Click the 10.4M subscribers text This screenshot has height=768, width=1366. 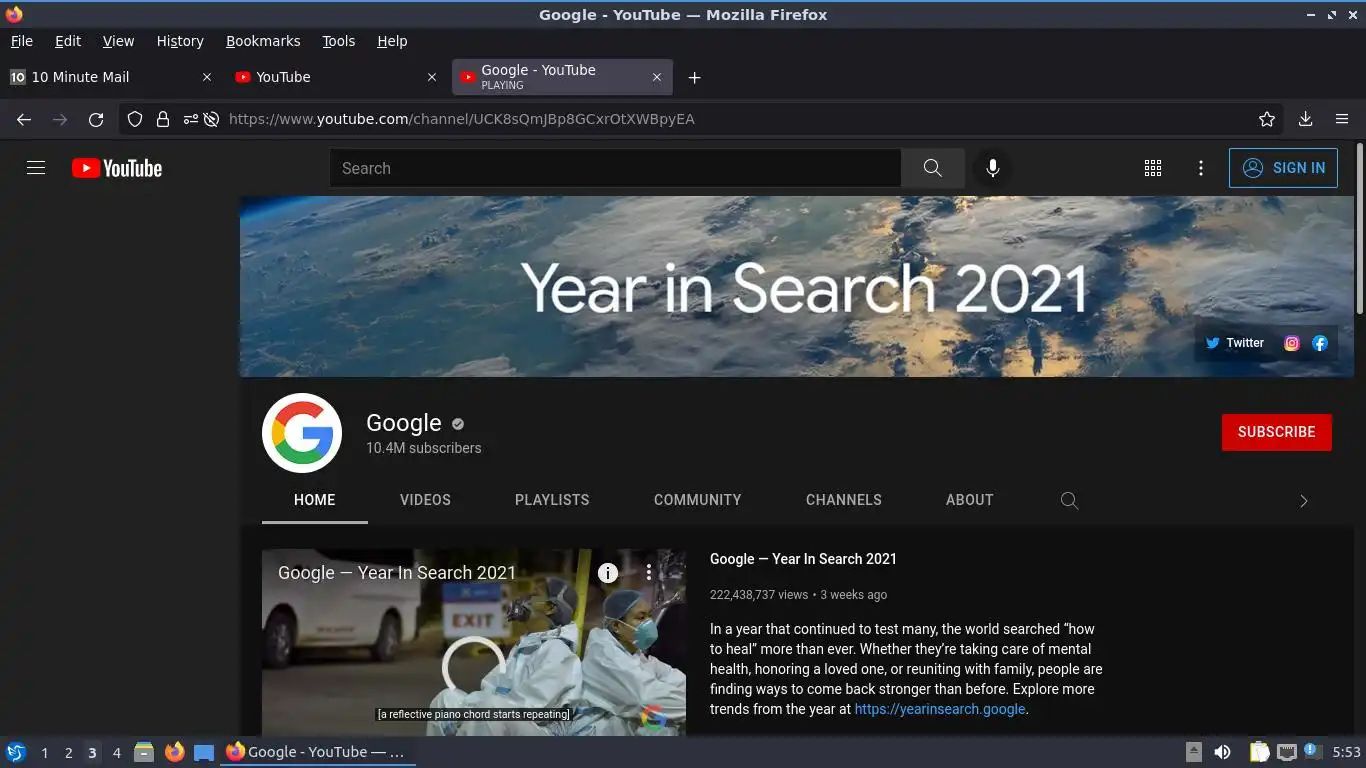424,448
